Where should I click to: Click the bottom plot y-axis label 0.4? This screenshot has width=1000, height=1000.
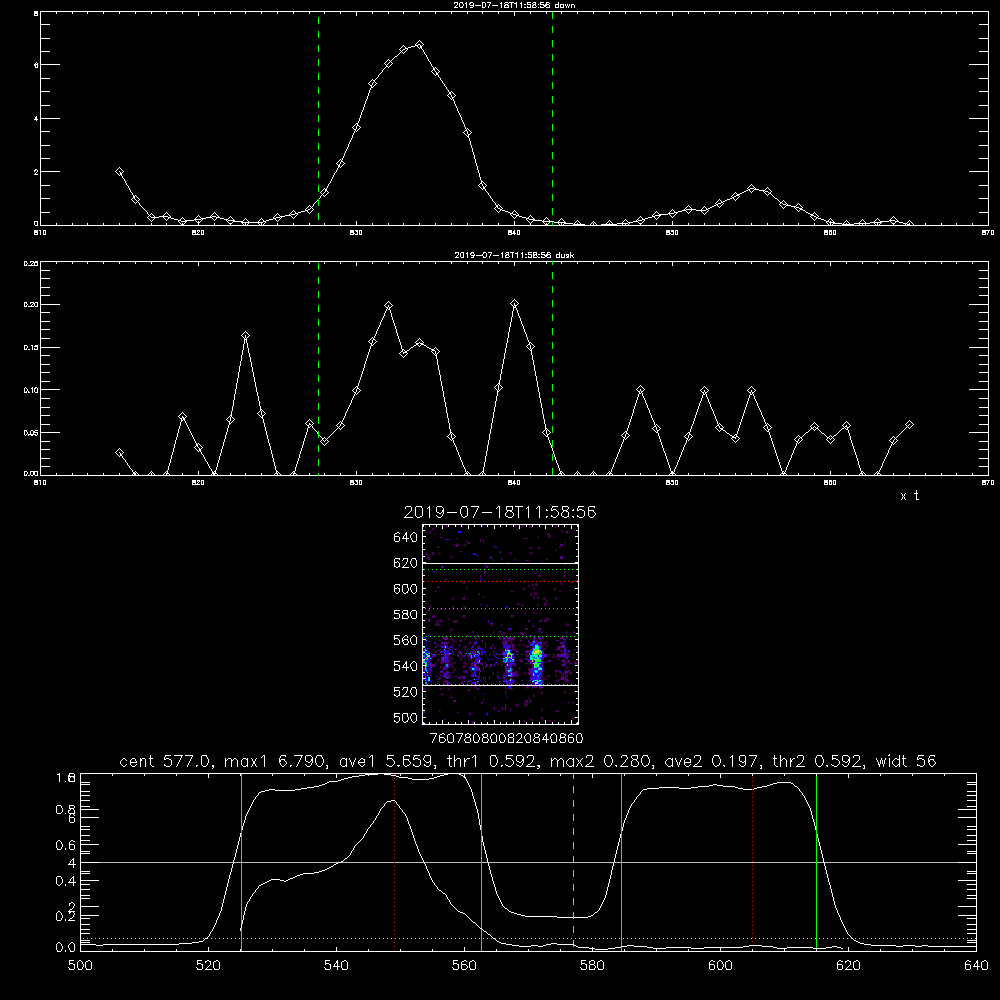point(66,881)
